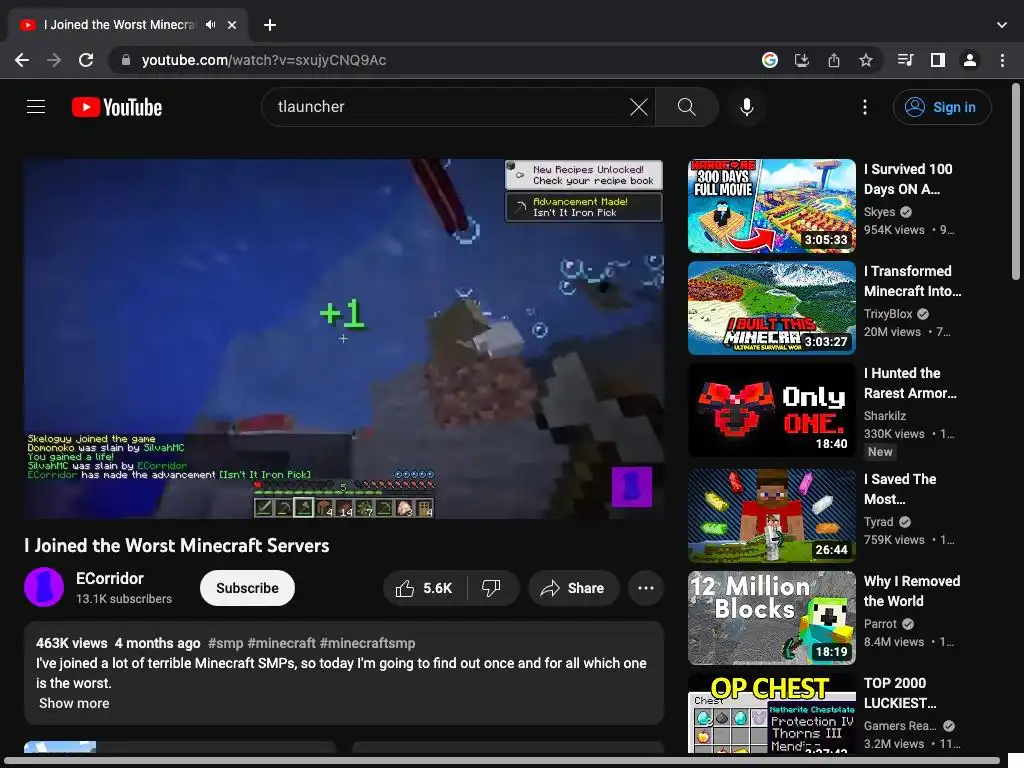Click the address bar URL
This screenshot has height=768, width=1024.
point(264,60)
